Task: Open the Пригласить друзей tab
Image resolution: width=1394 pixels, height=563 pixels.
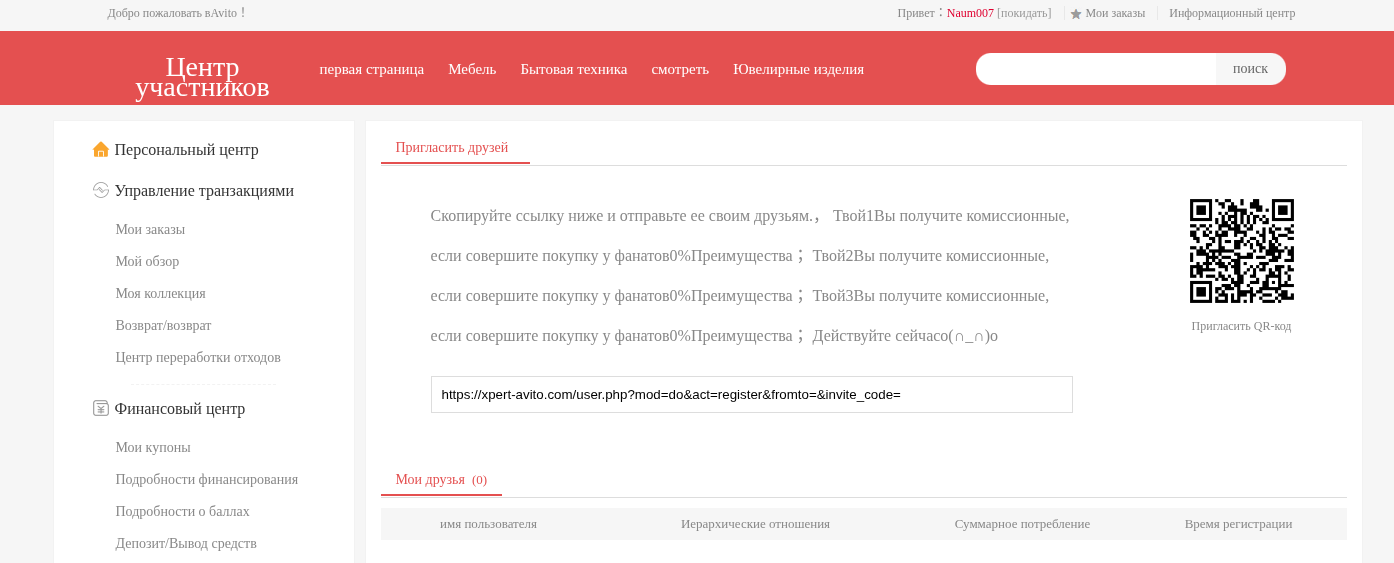Action: [452, 148]
